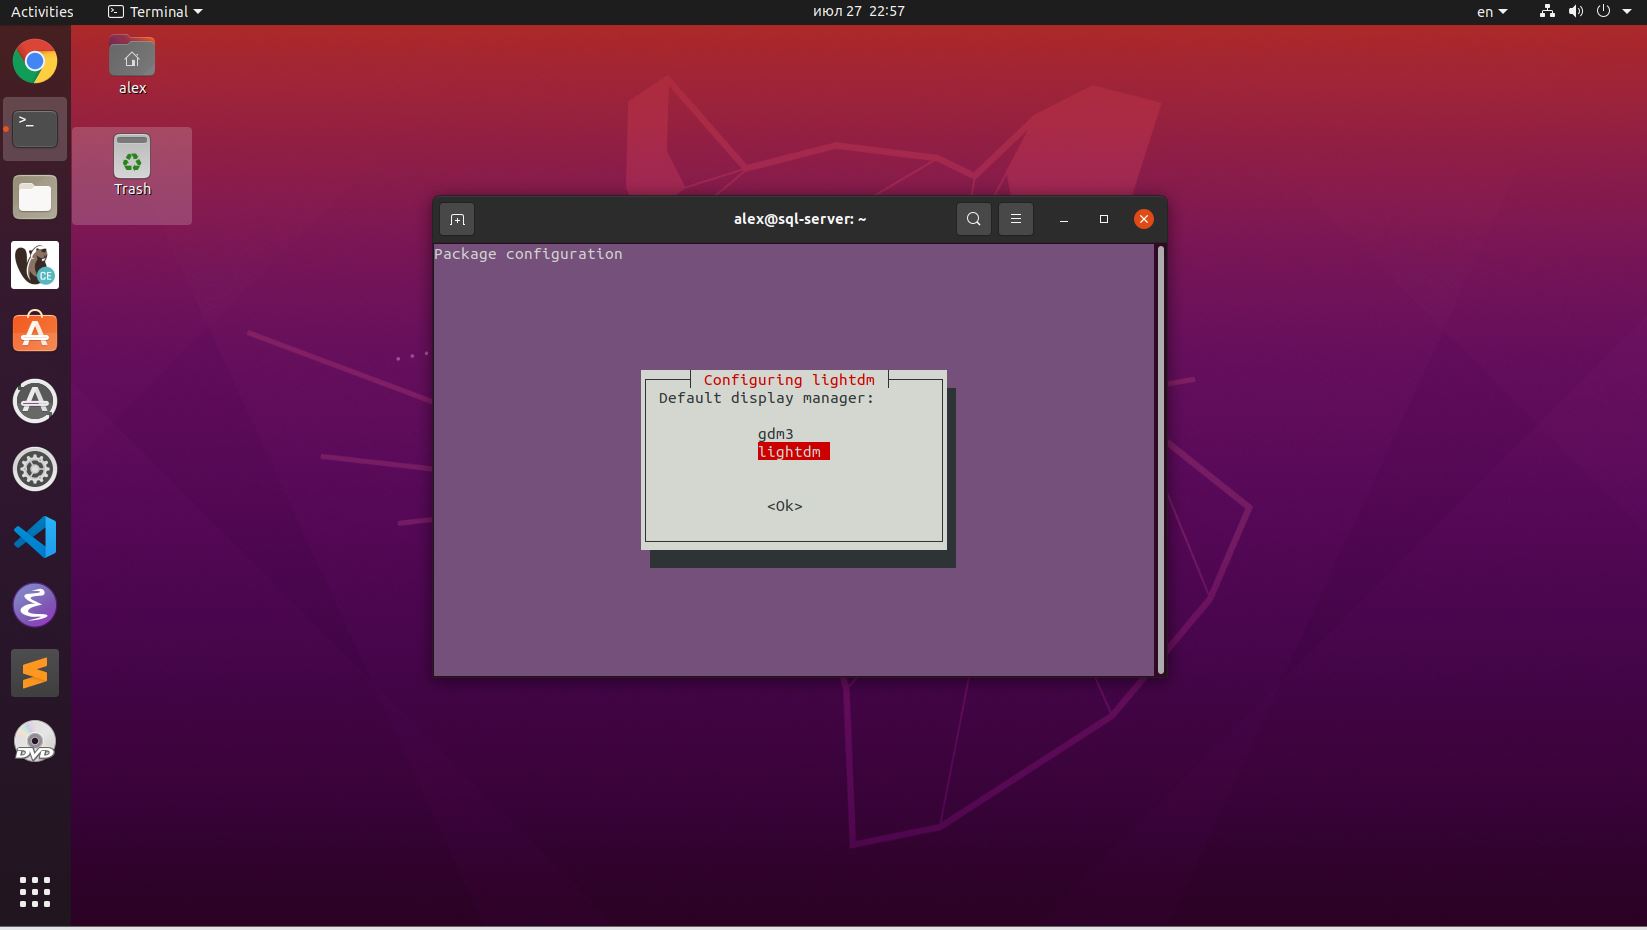Click the Terminal icon in the dock

[x=35, y=129]
